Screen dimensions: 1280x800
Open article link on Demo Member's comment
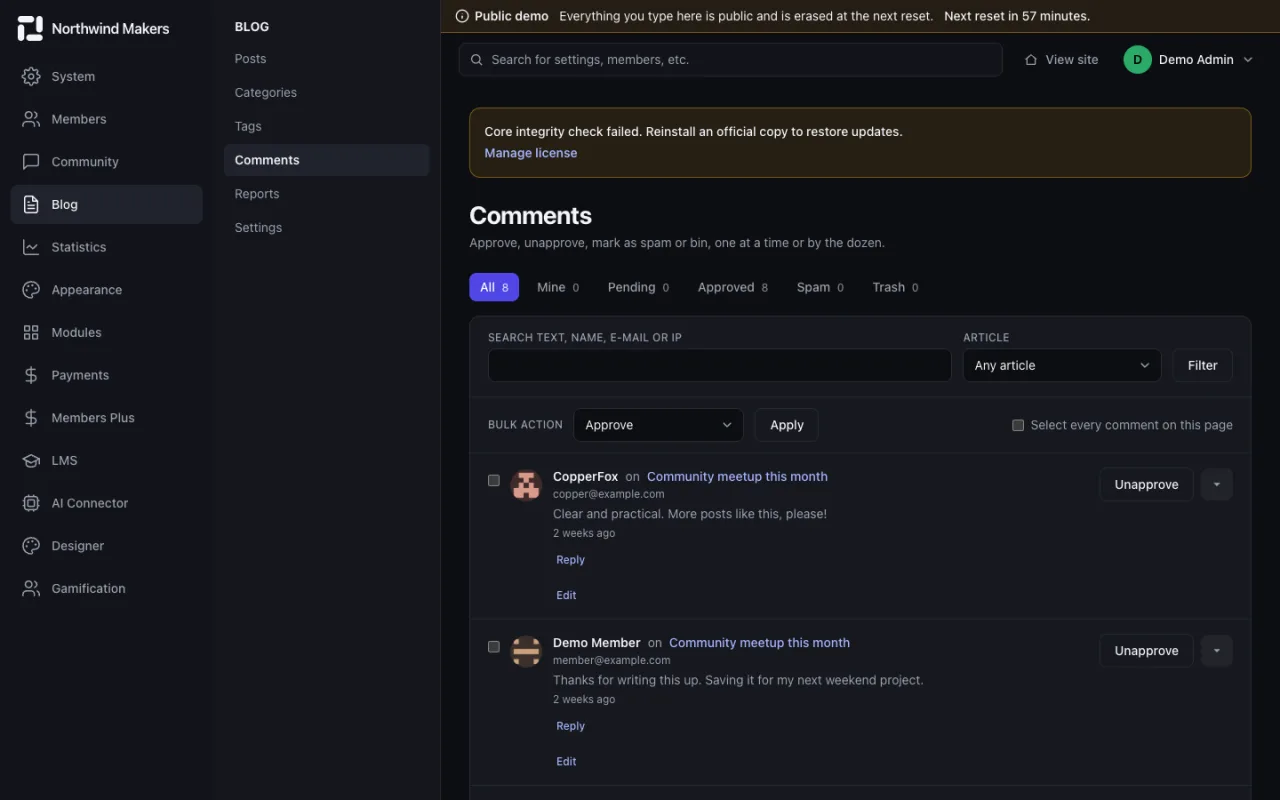tap(759, 642)
